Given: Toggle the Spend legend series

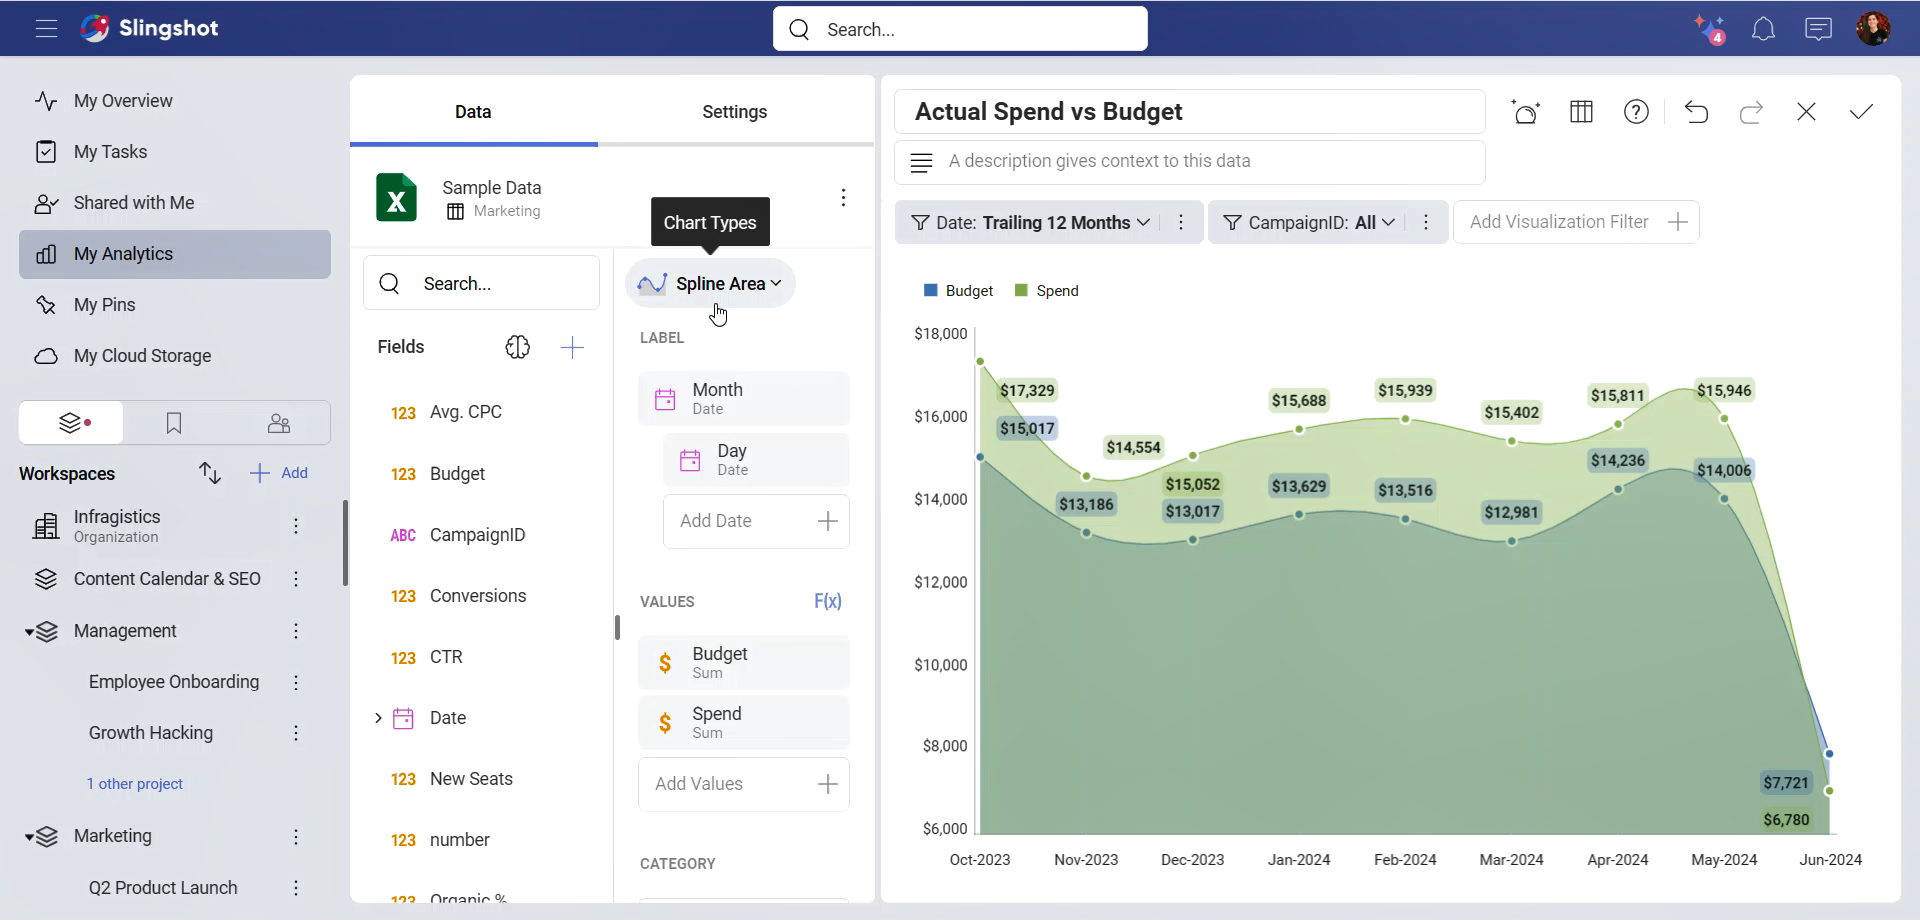Looking at the screenshot, I should click(x=1047, y=291).
